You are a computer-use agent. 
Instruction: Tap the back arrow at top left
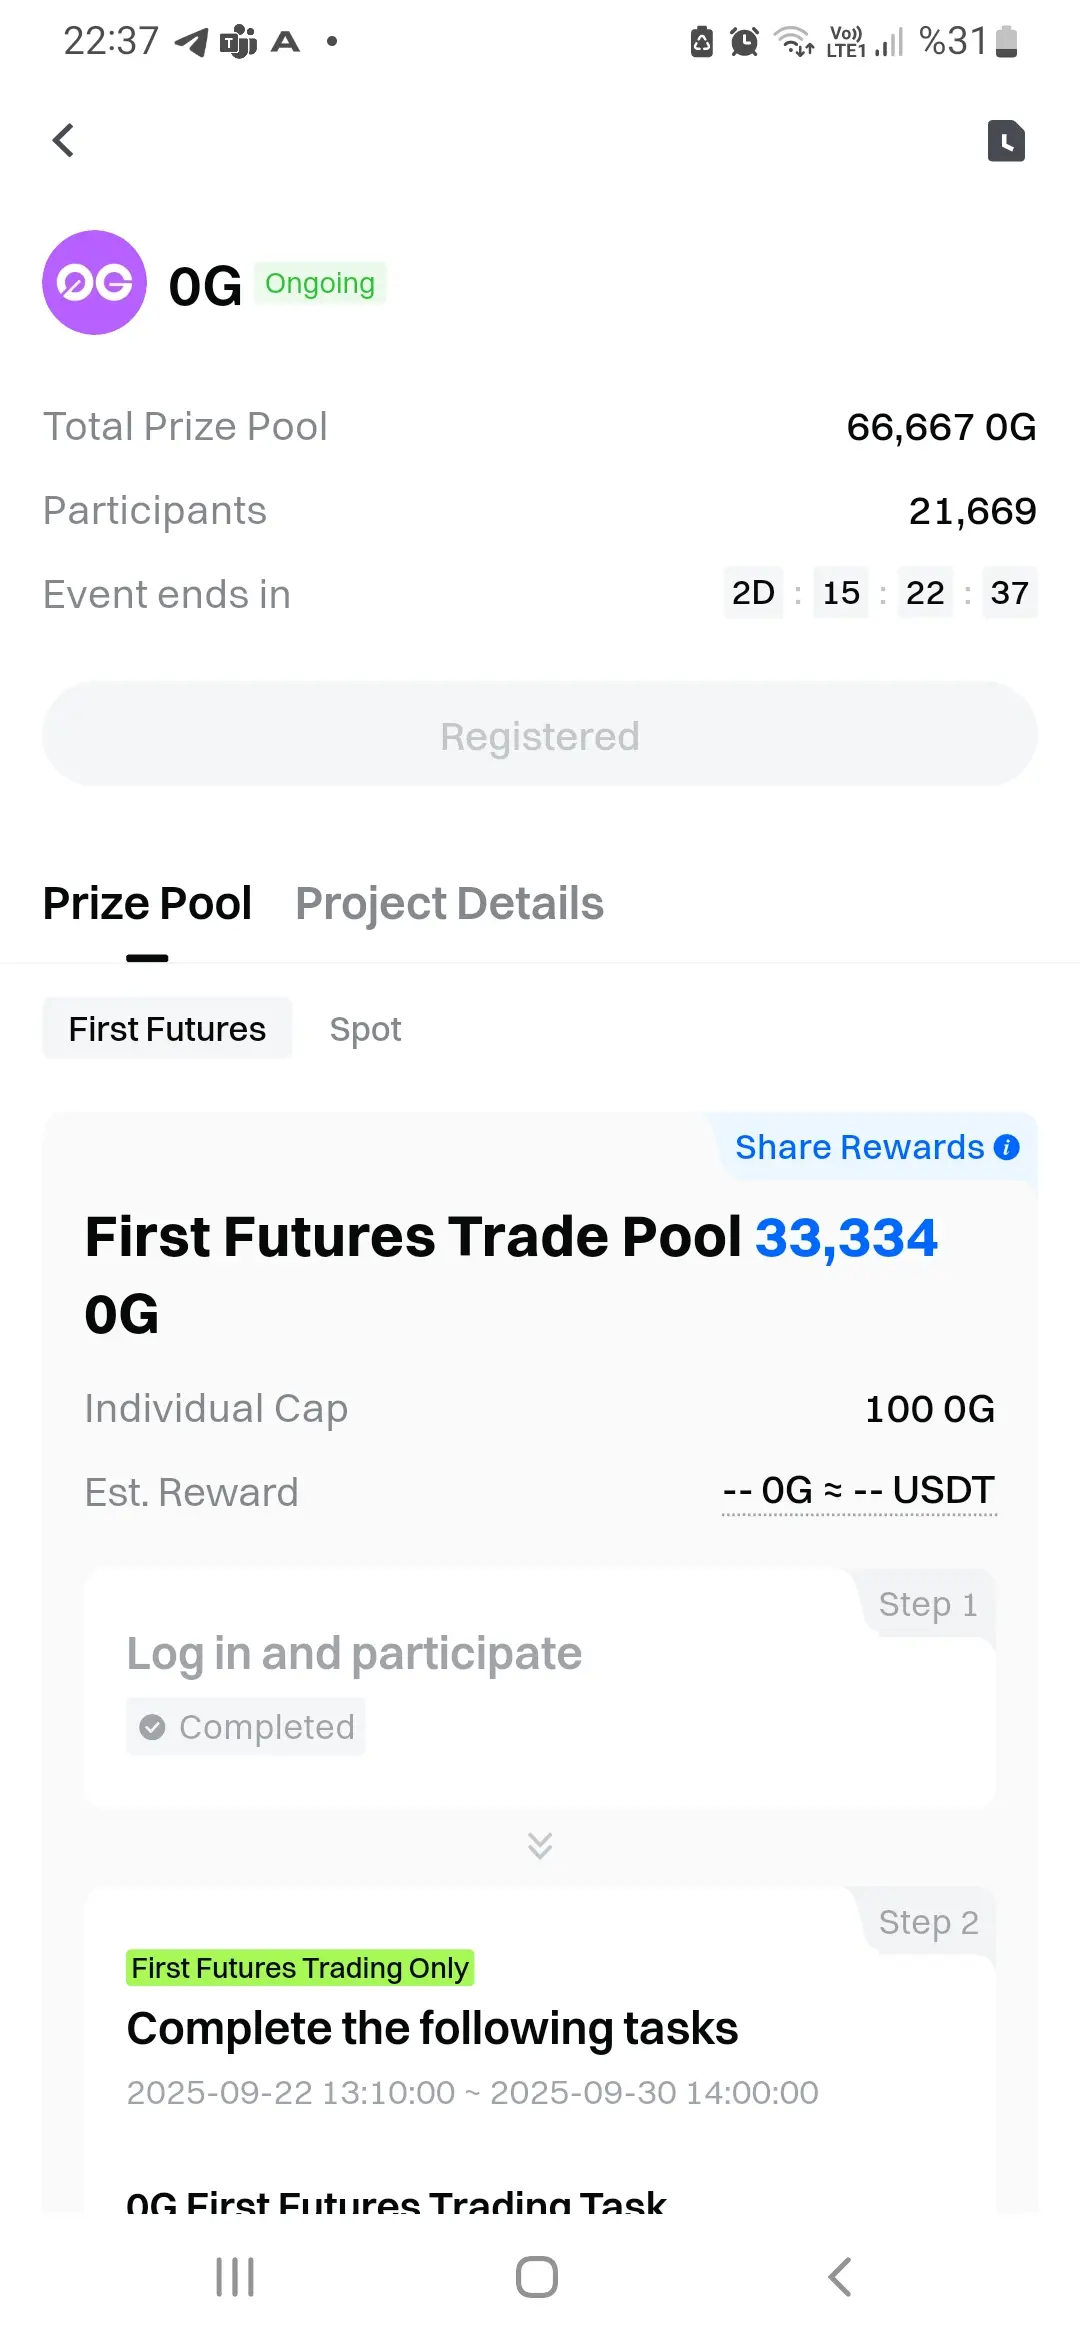(x=63, y=141)
